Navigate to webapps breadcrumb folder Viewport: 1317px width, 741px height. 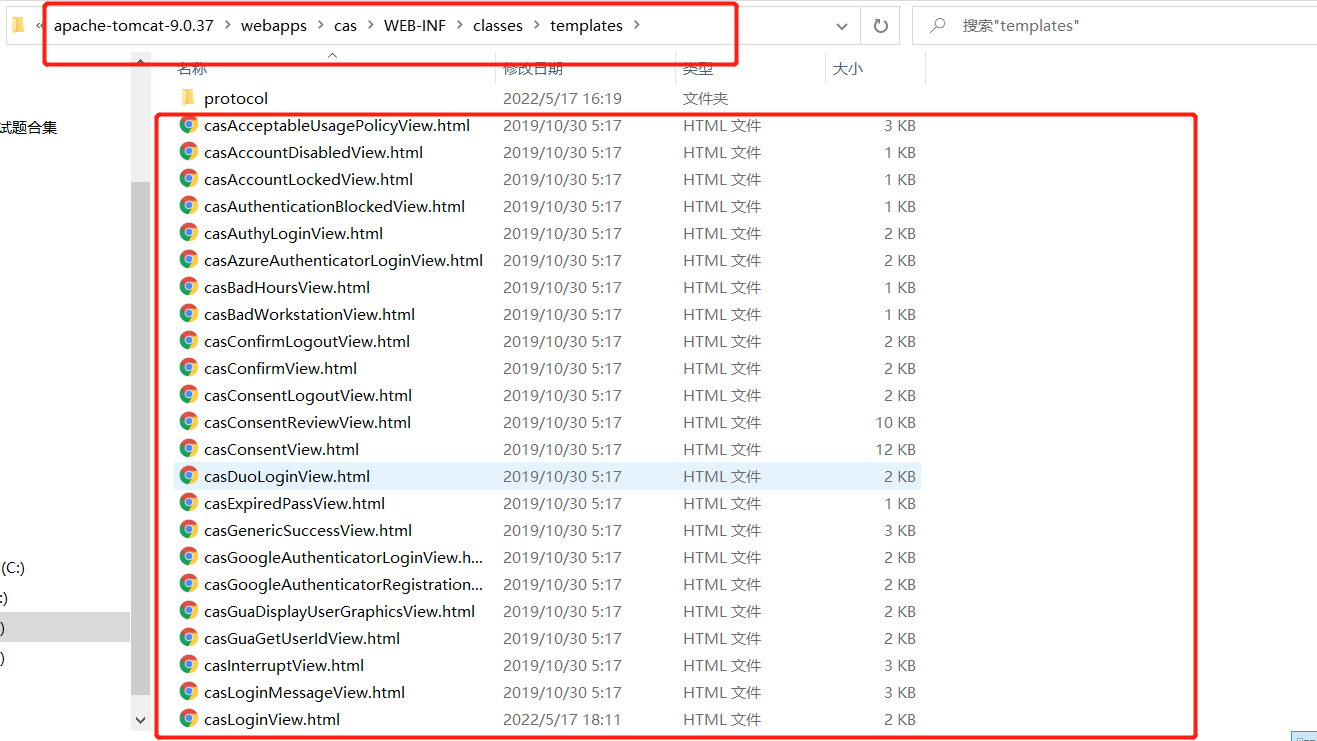274,26
